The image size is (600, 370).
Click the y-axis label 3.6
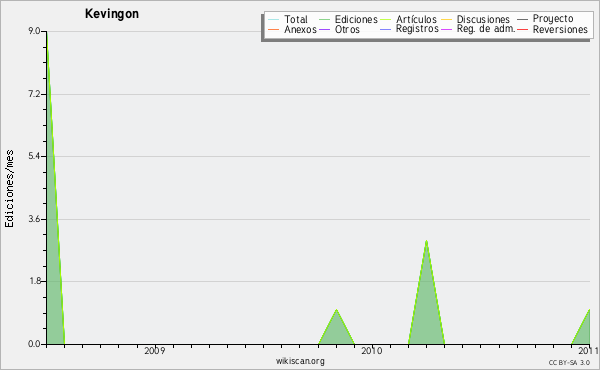34,219
